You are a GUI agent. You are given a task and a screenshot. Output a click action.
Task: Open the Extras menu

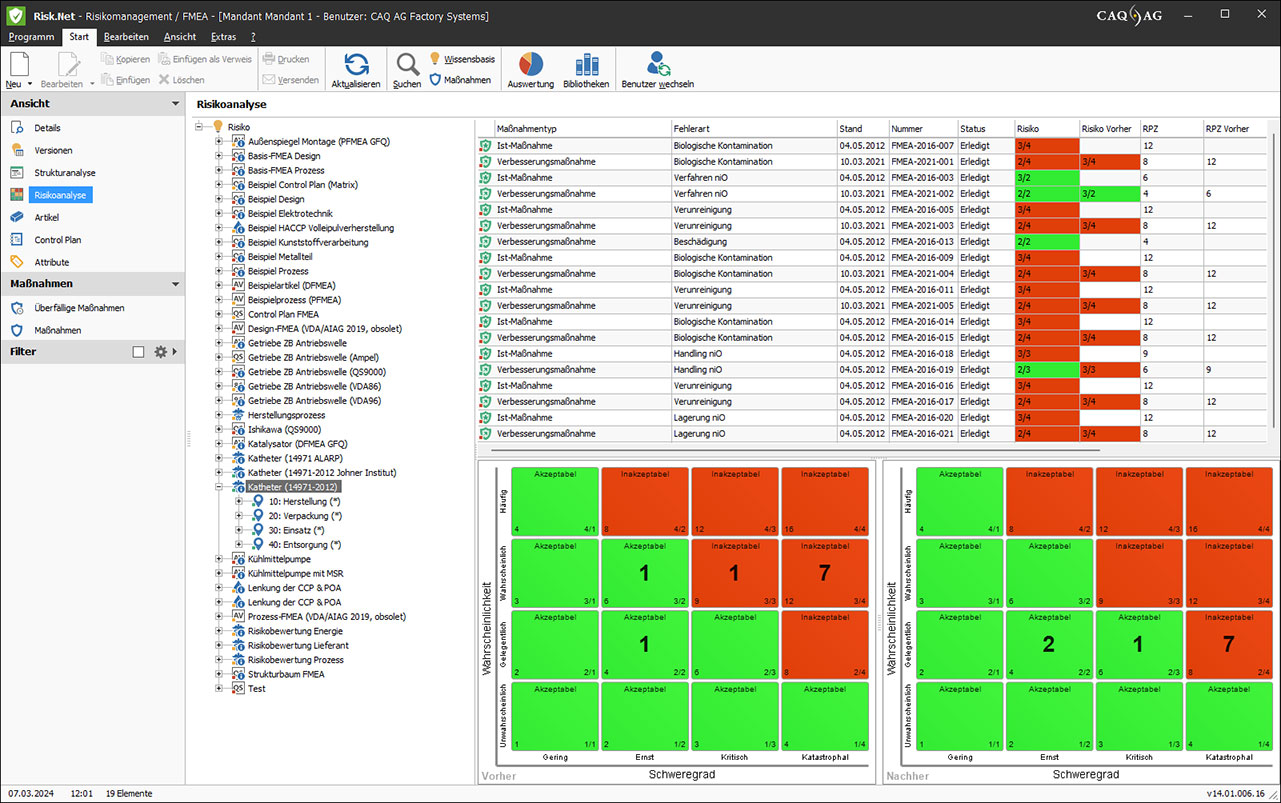223,37
